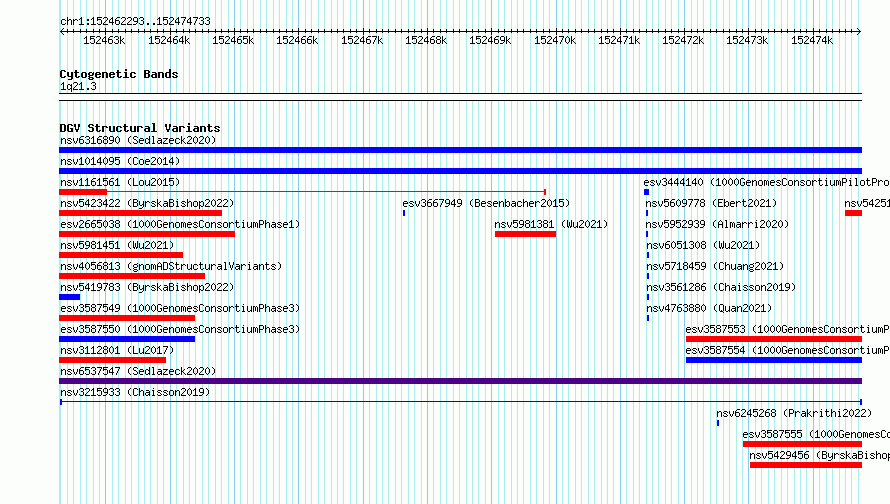Open nsv6245268 (Prakrithi2022) label

pos(794,413)
